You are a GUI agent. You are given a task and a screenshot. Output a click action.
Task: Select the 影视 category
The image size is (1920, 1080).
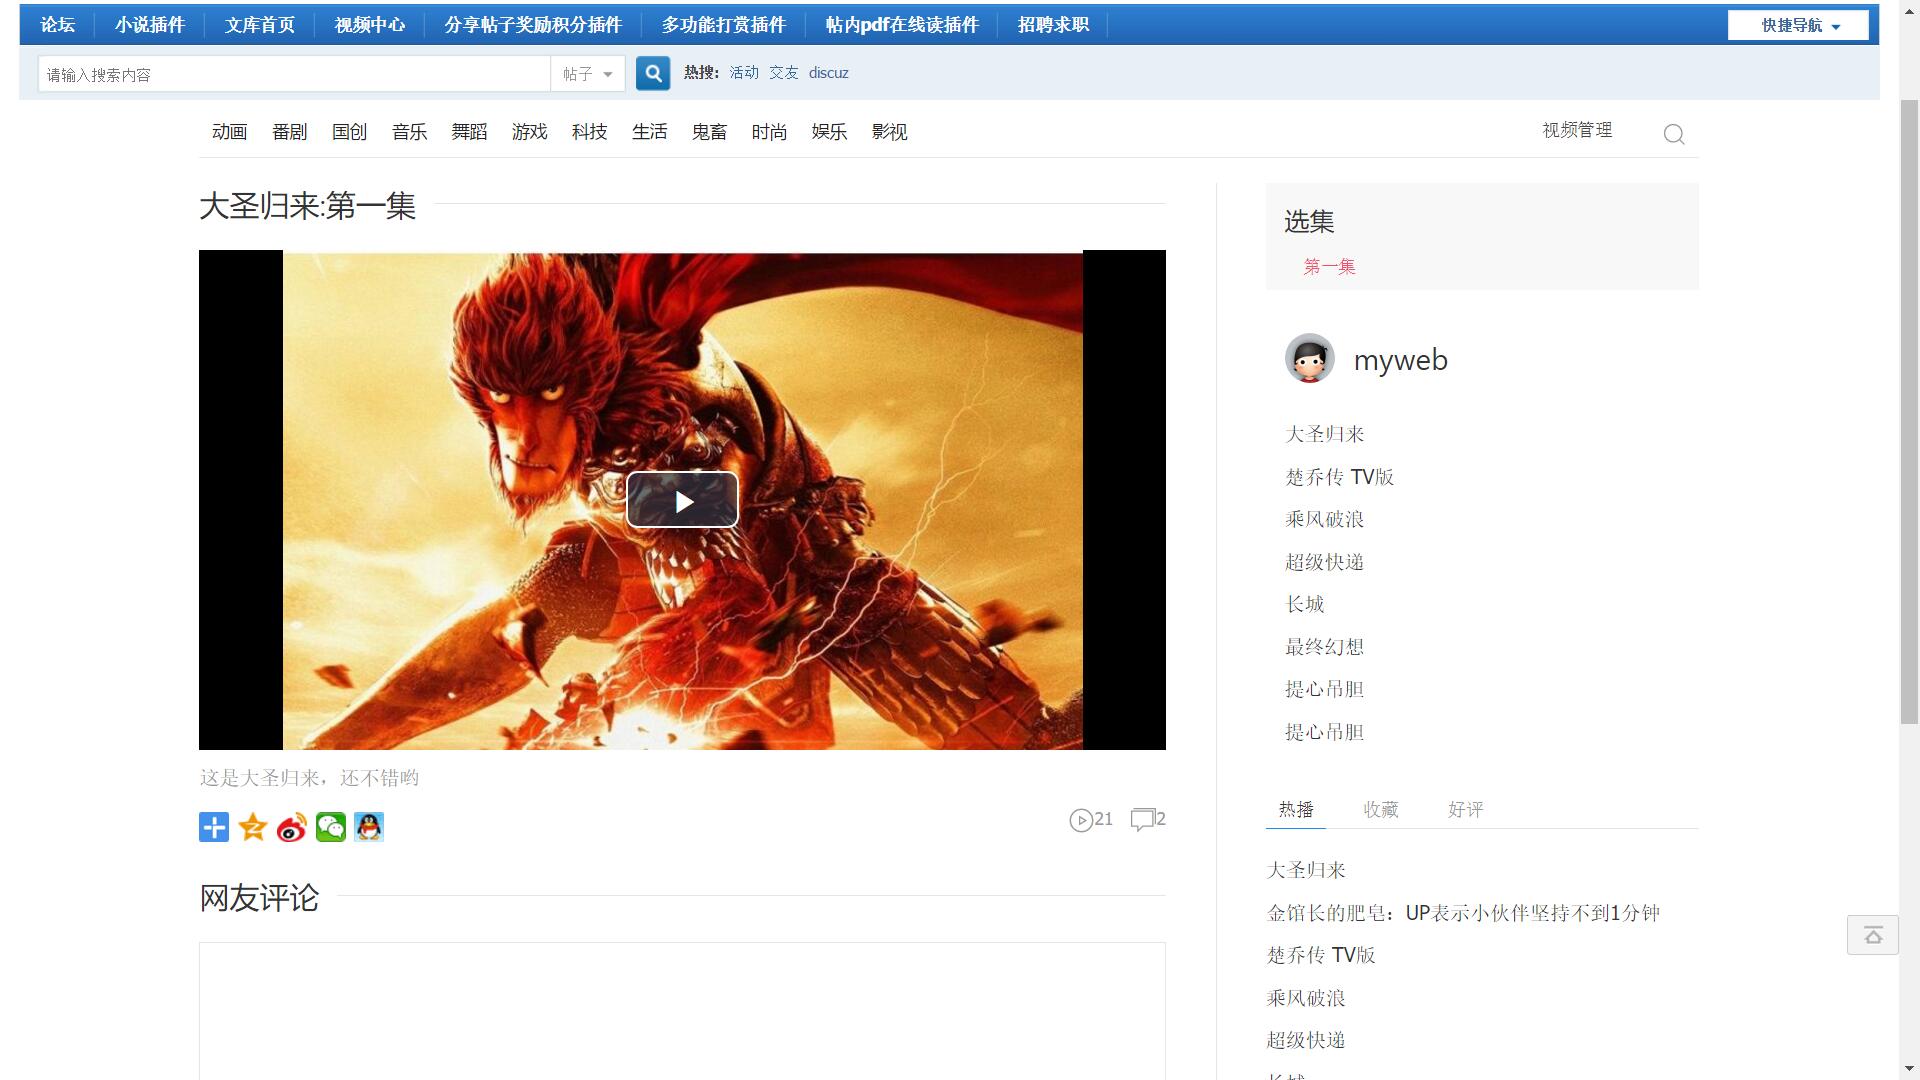pos(890,132)
